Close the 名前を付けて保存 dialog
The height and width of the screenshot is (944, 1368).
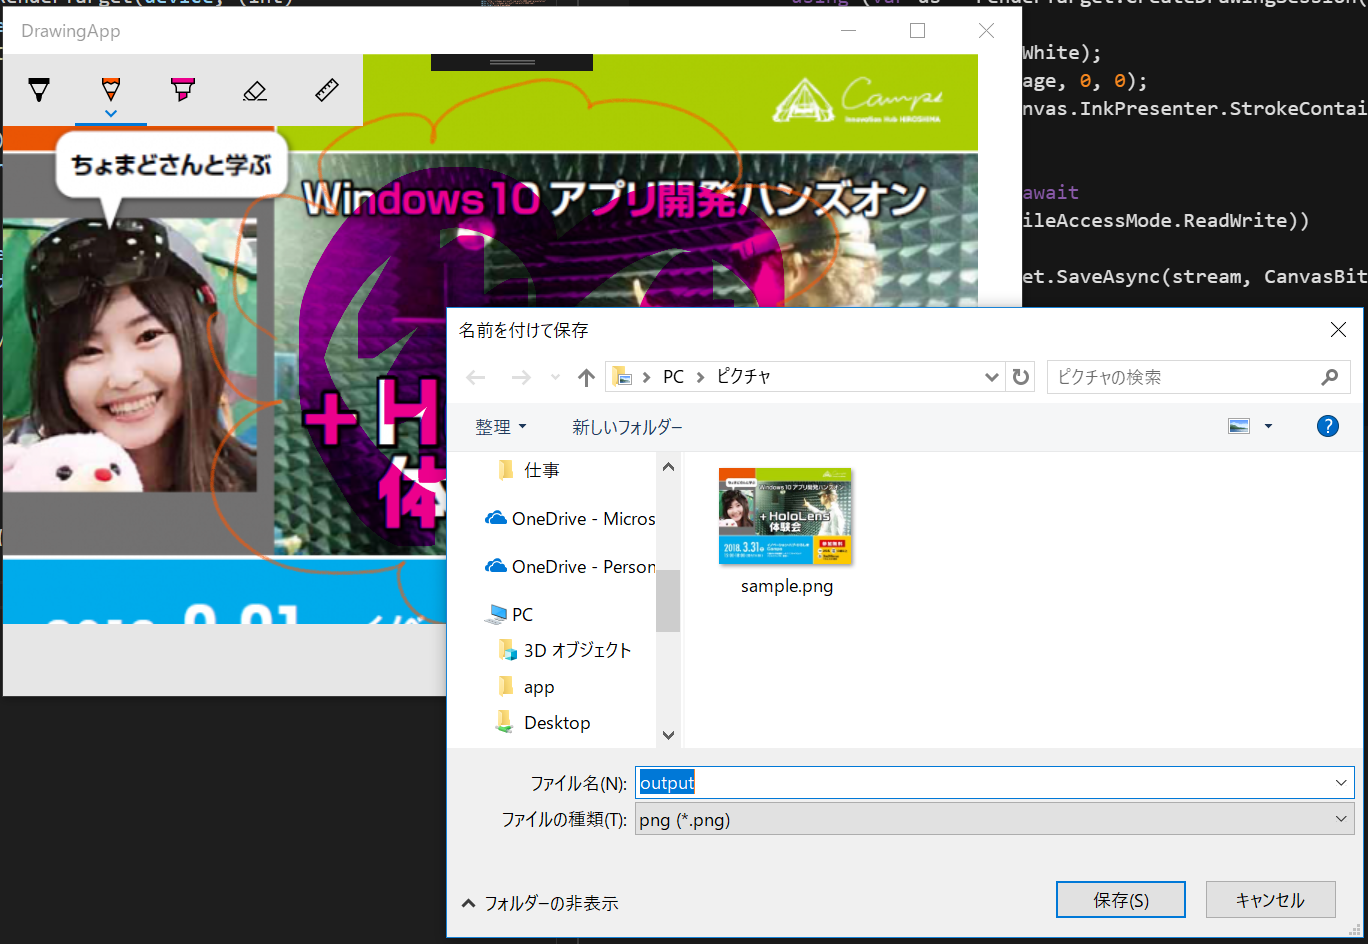coord(1338,330)
